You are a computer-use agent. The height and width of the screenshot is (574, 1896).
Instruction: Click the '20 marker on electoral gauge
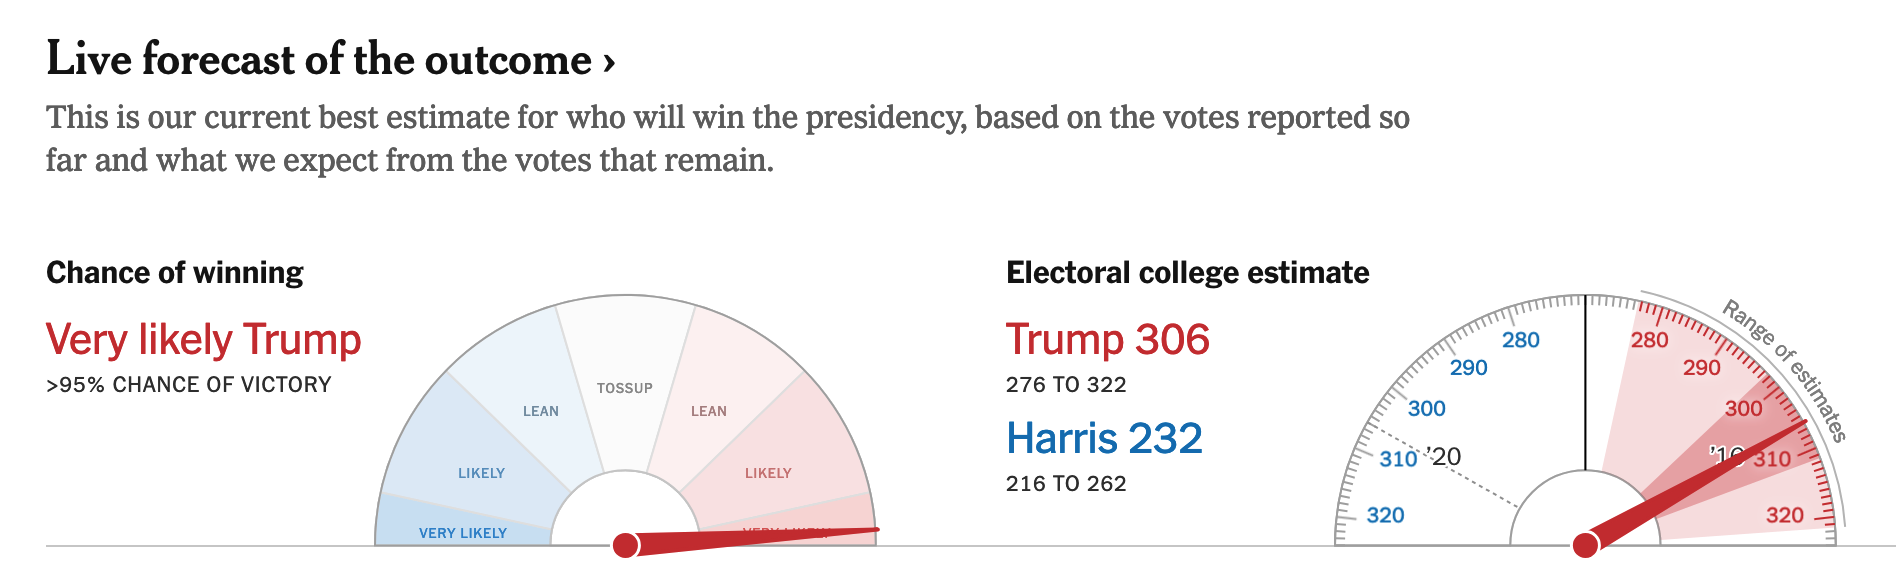[x=1445, y=457]
